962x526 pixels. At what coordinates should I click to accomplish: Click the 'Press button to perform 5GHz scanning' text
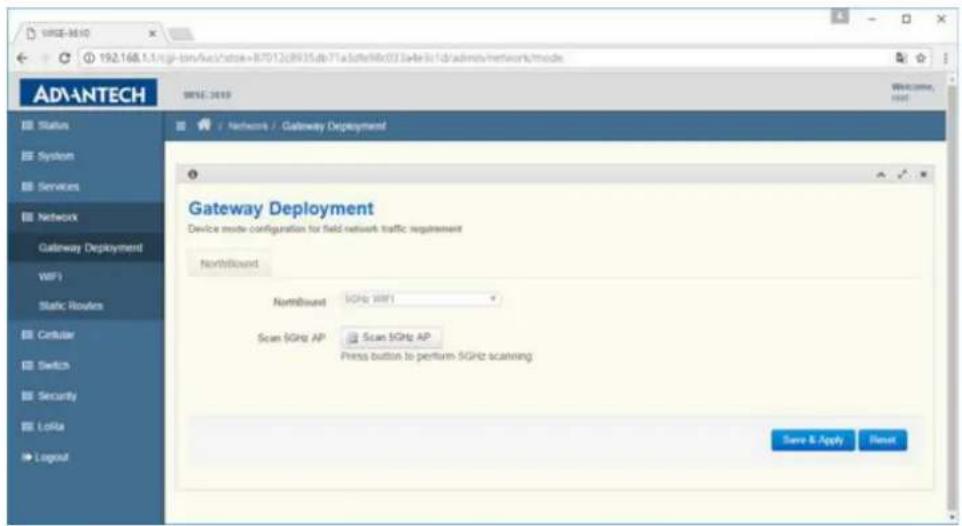(x=437, y=357)
